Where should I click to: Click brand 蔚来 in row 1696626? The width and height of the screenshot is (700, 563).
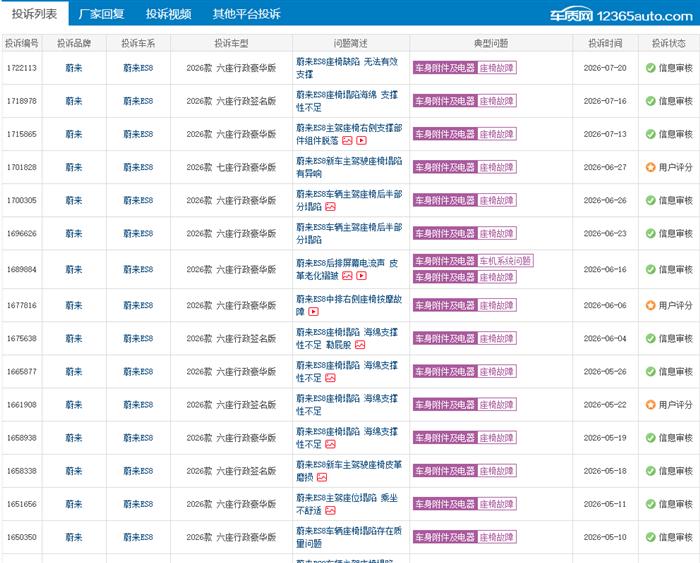74,234
